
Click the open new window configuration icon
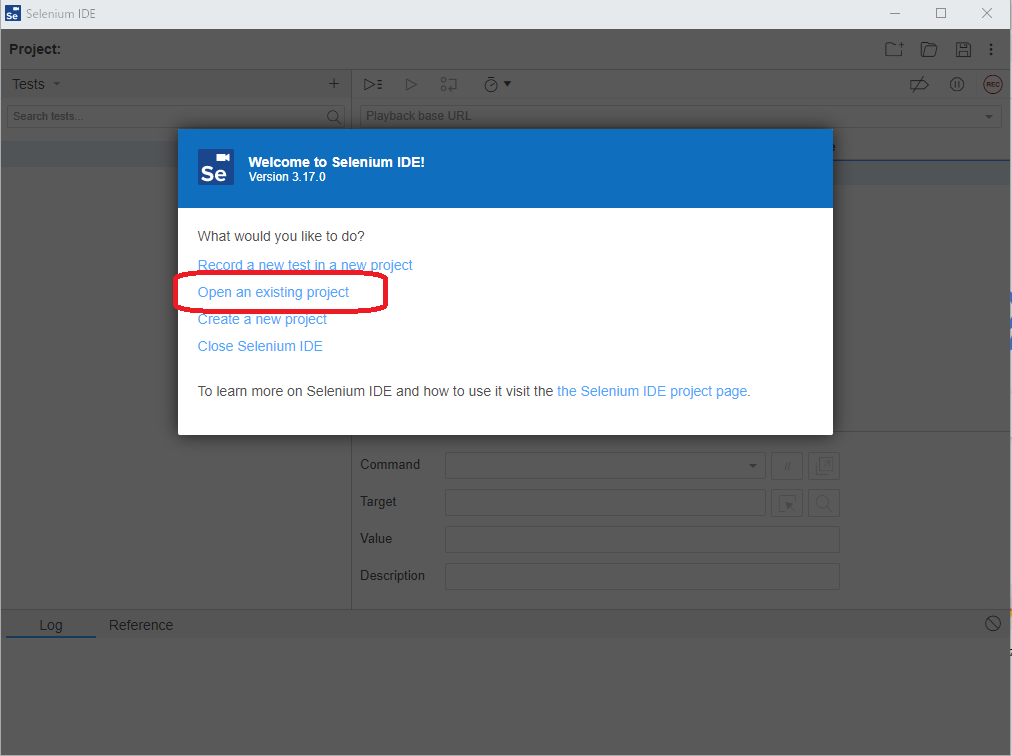[824, 465]
